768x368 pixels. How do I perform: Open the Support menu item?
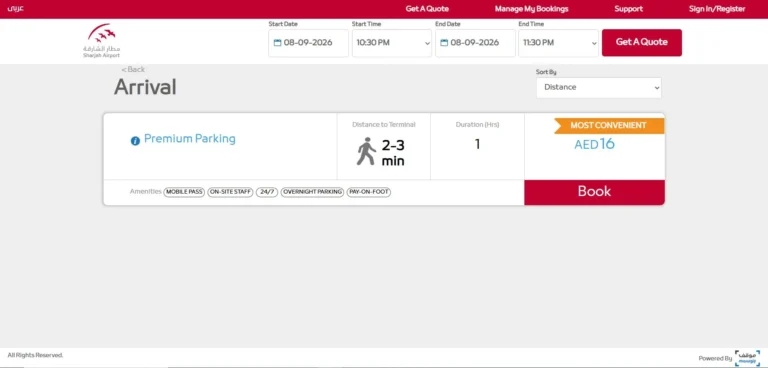[628, 9]
